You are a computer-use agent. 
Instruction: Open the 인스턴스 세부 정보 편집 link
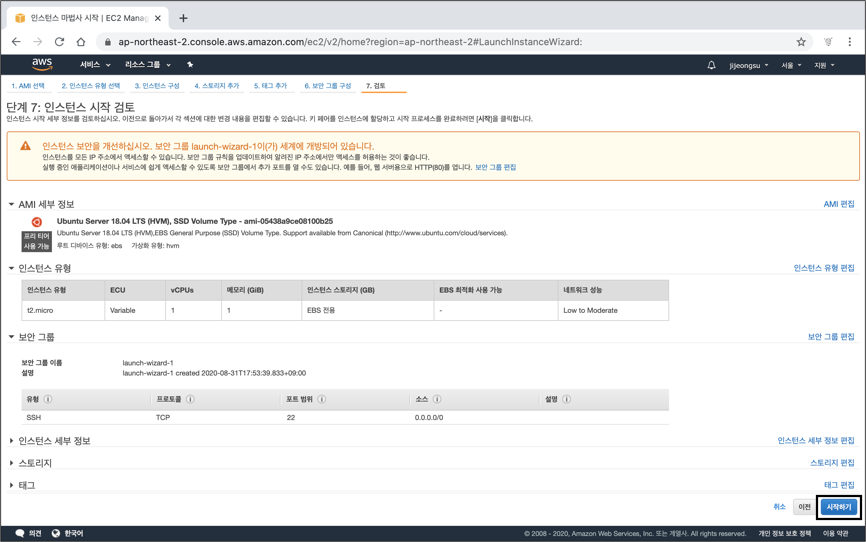point(816,440)
